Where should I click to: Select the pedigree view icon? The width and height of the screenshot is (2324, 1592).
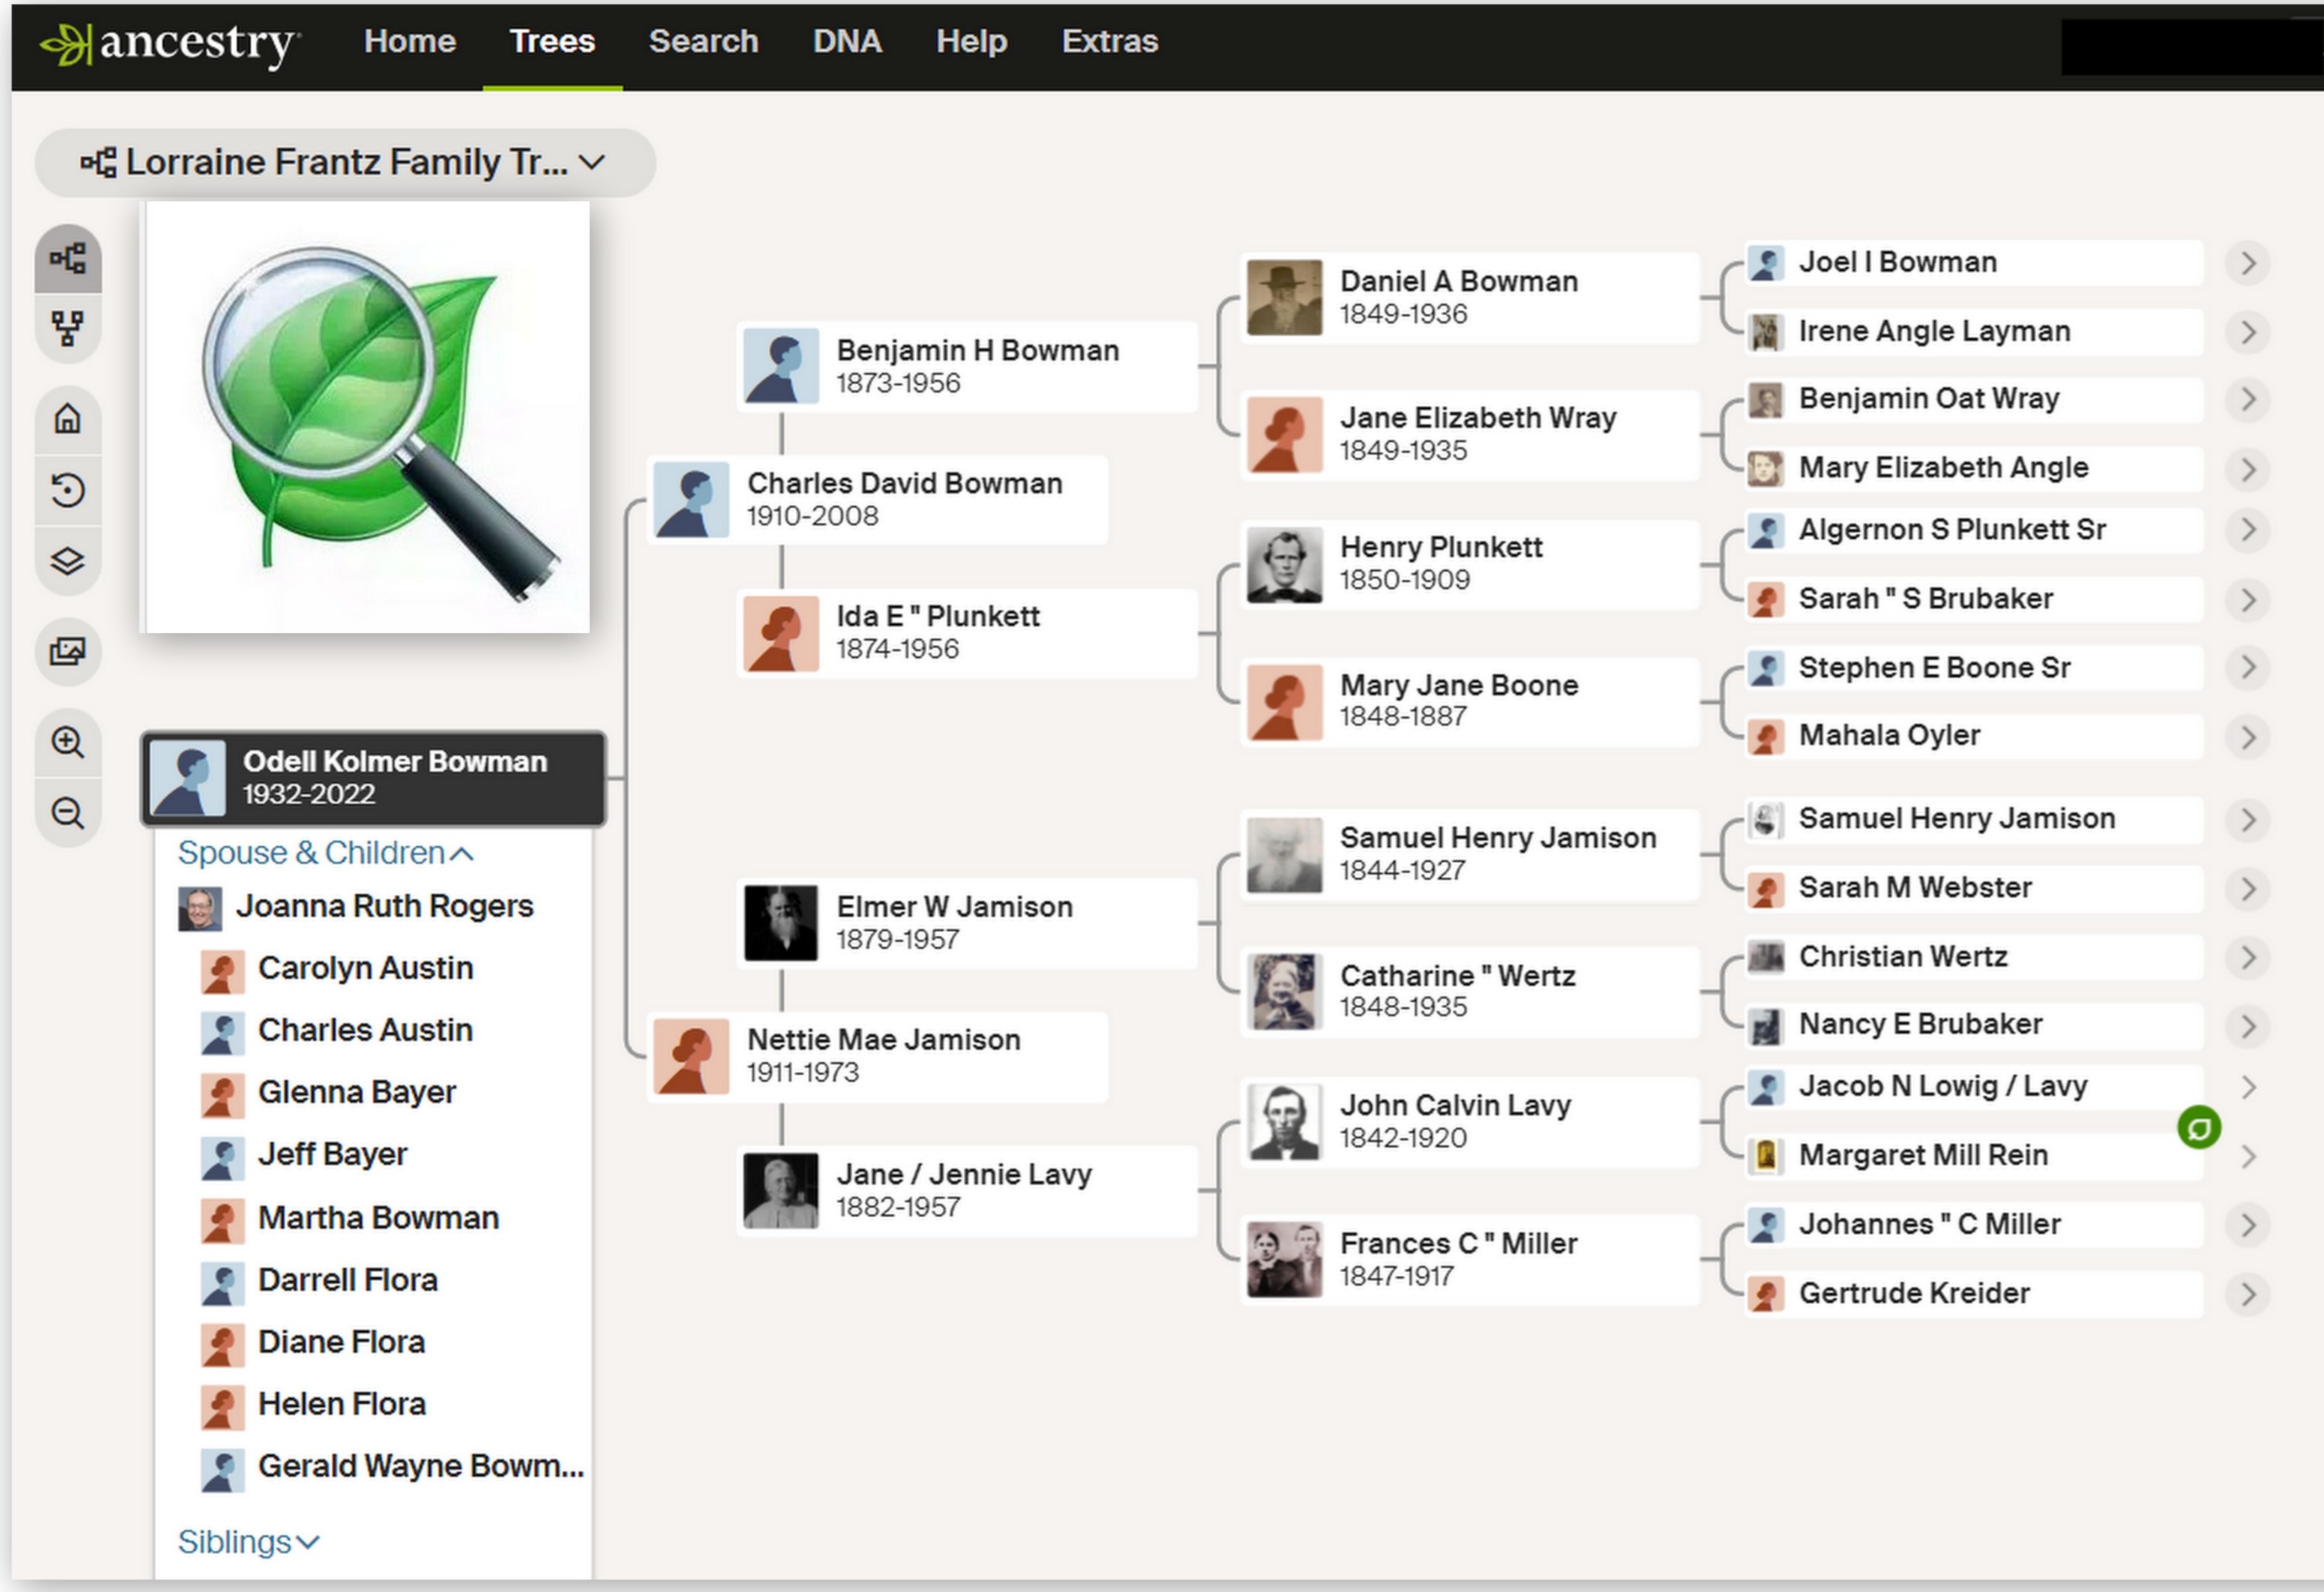68,259
